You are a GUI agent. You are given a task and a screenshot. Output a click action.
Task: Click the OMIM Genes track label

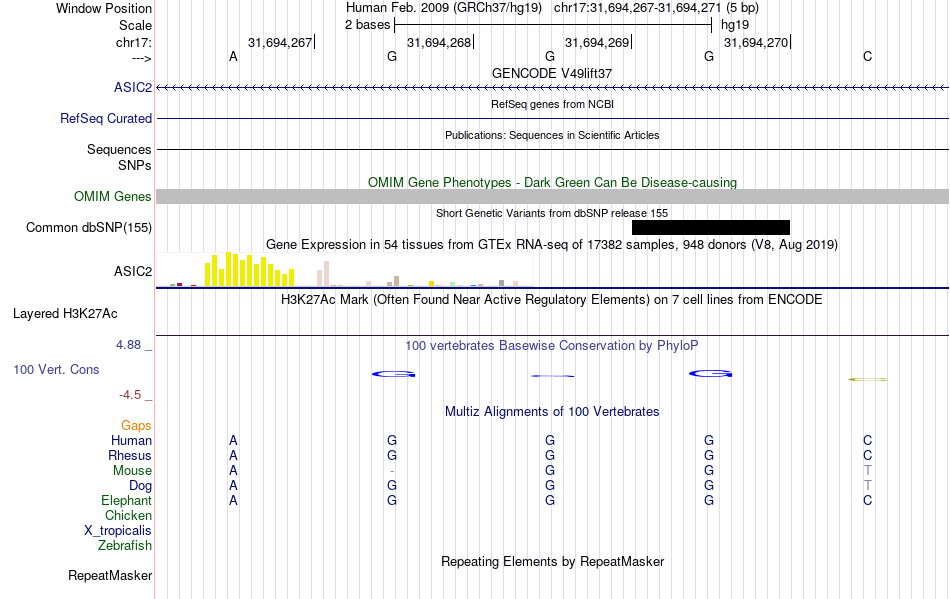tap(113, 197)
